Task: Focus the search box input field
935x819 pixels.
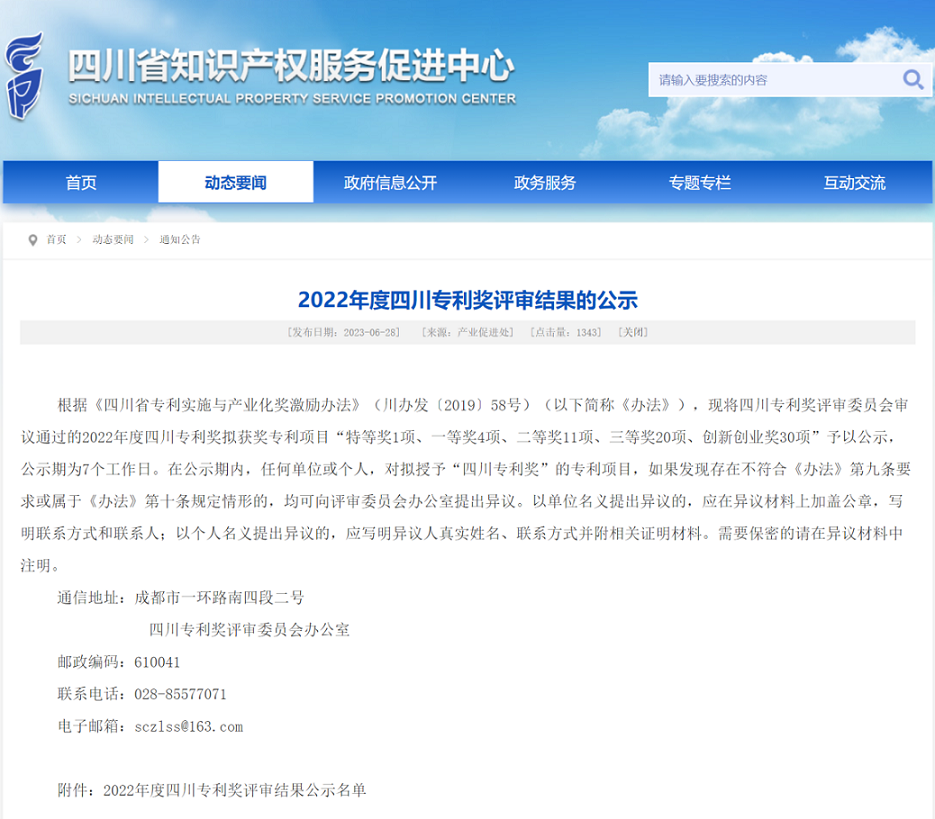Action: point(770,80)
